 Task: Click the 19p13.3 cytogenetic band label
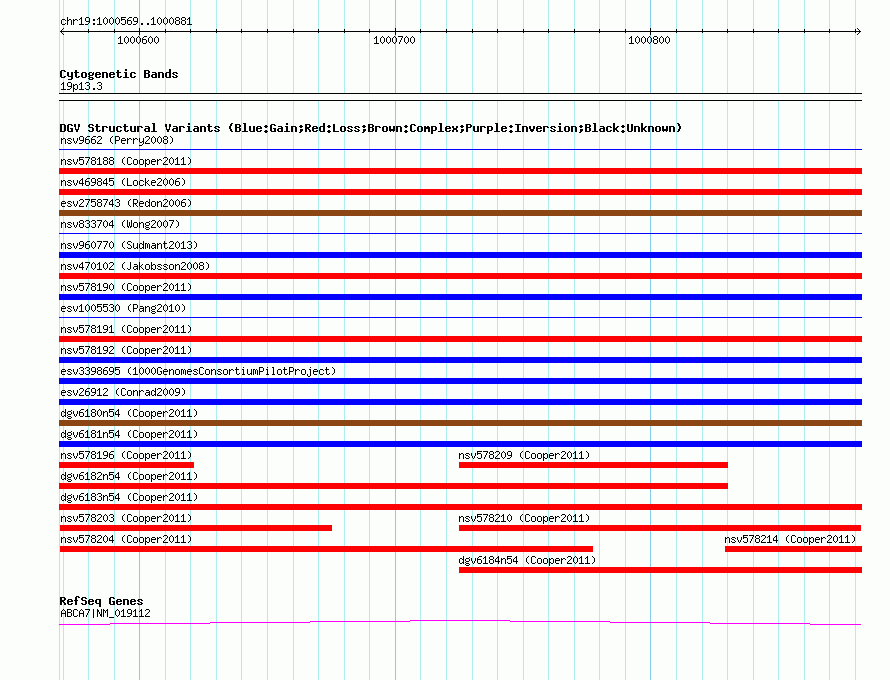pyautogui.click(x=81, y=86)
